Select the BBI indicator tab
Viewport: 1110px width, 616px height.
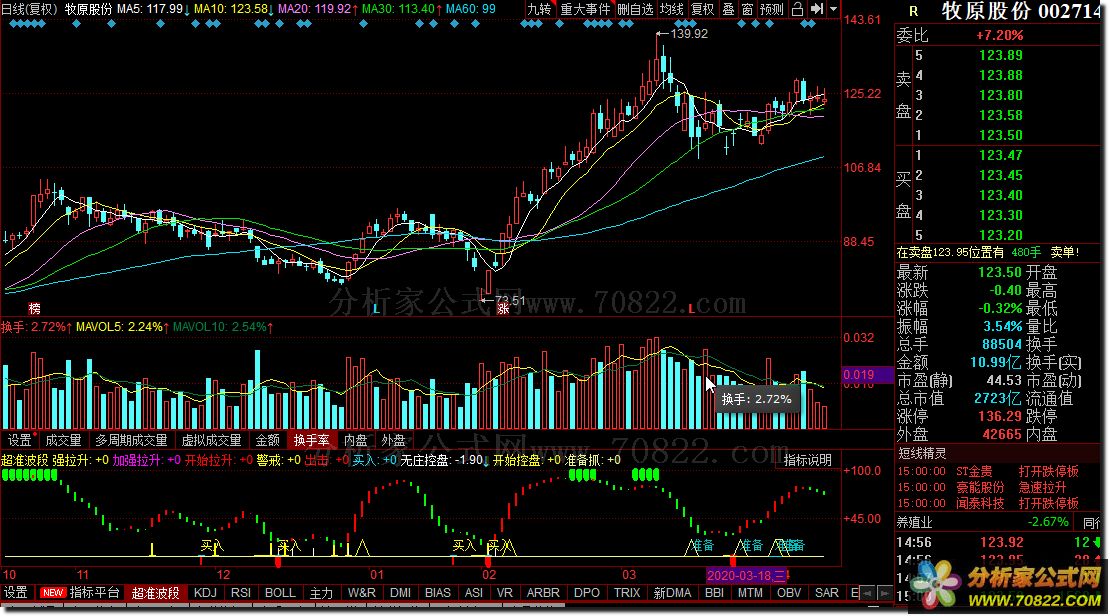[714, 593]
